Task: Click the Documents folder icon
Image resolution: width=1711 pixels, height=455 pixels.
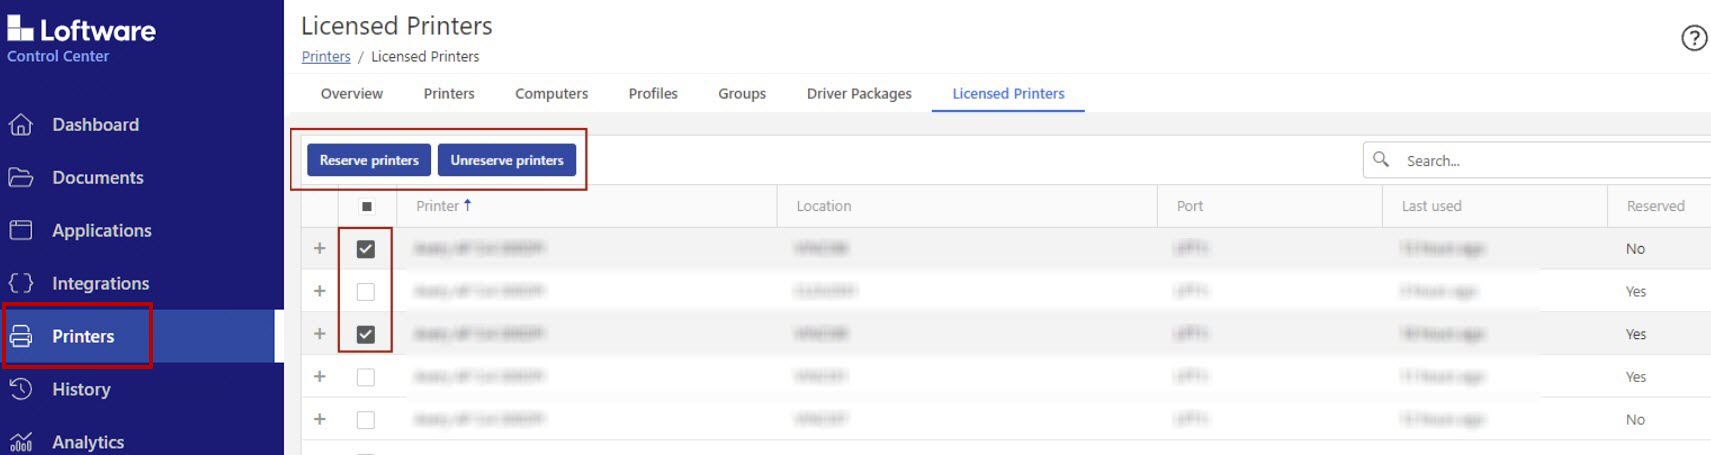Action: 21,178
